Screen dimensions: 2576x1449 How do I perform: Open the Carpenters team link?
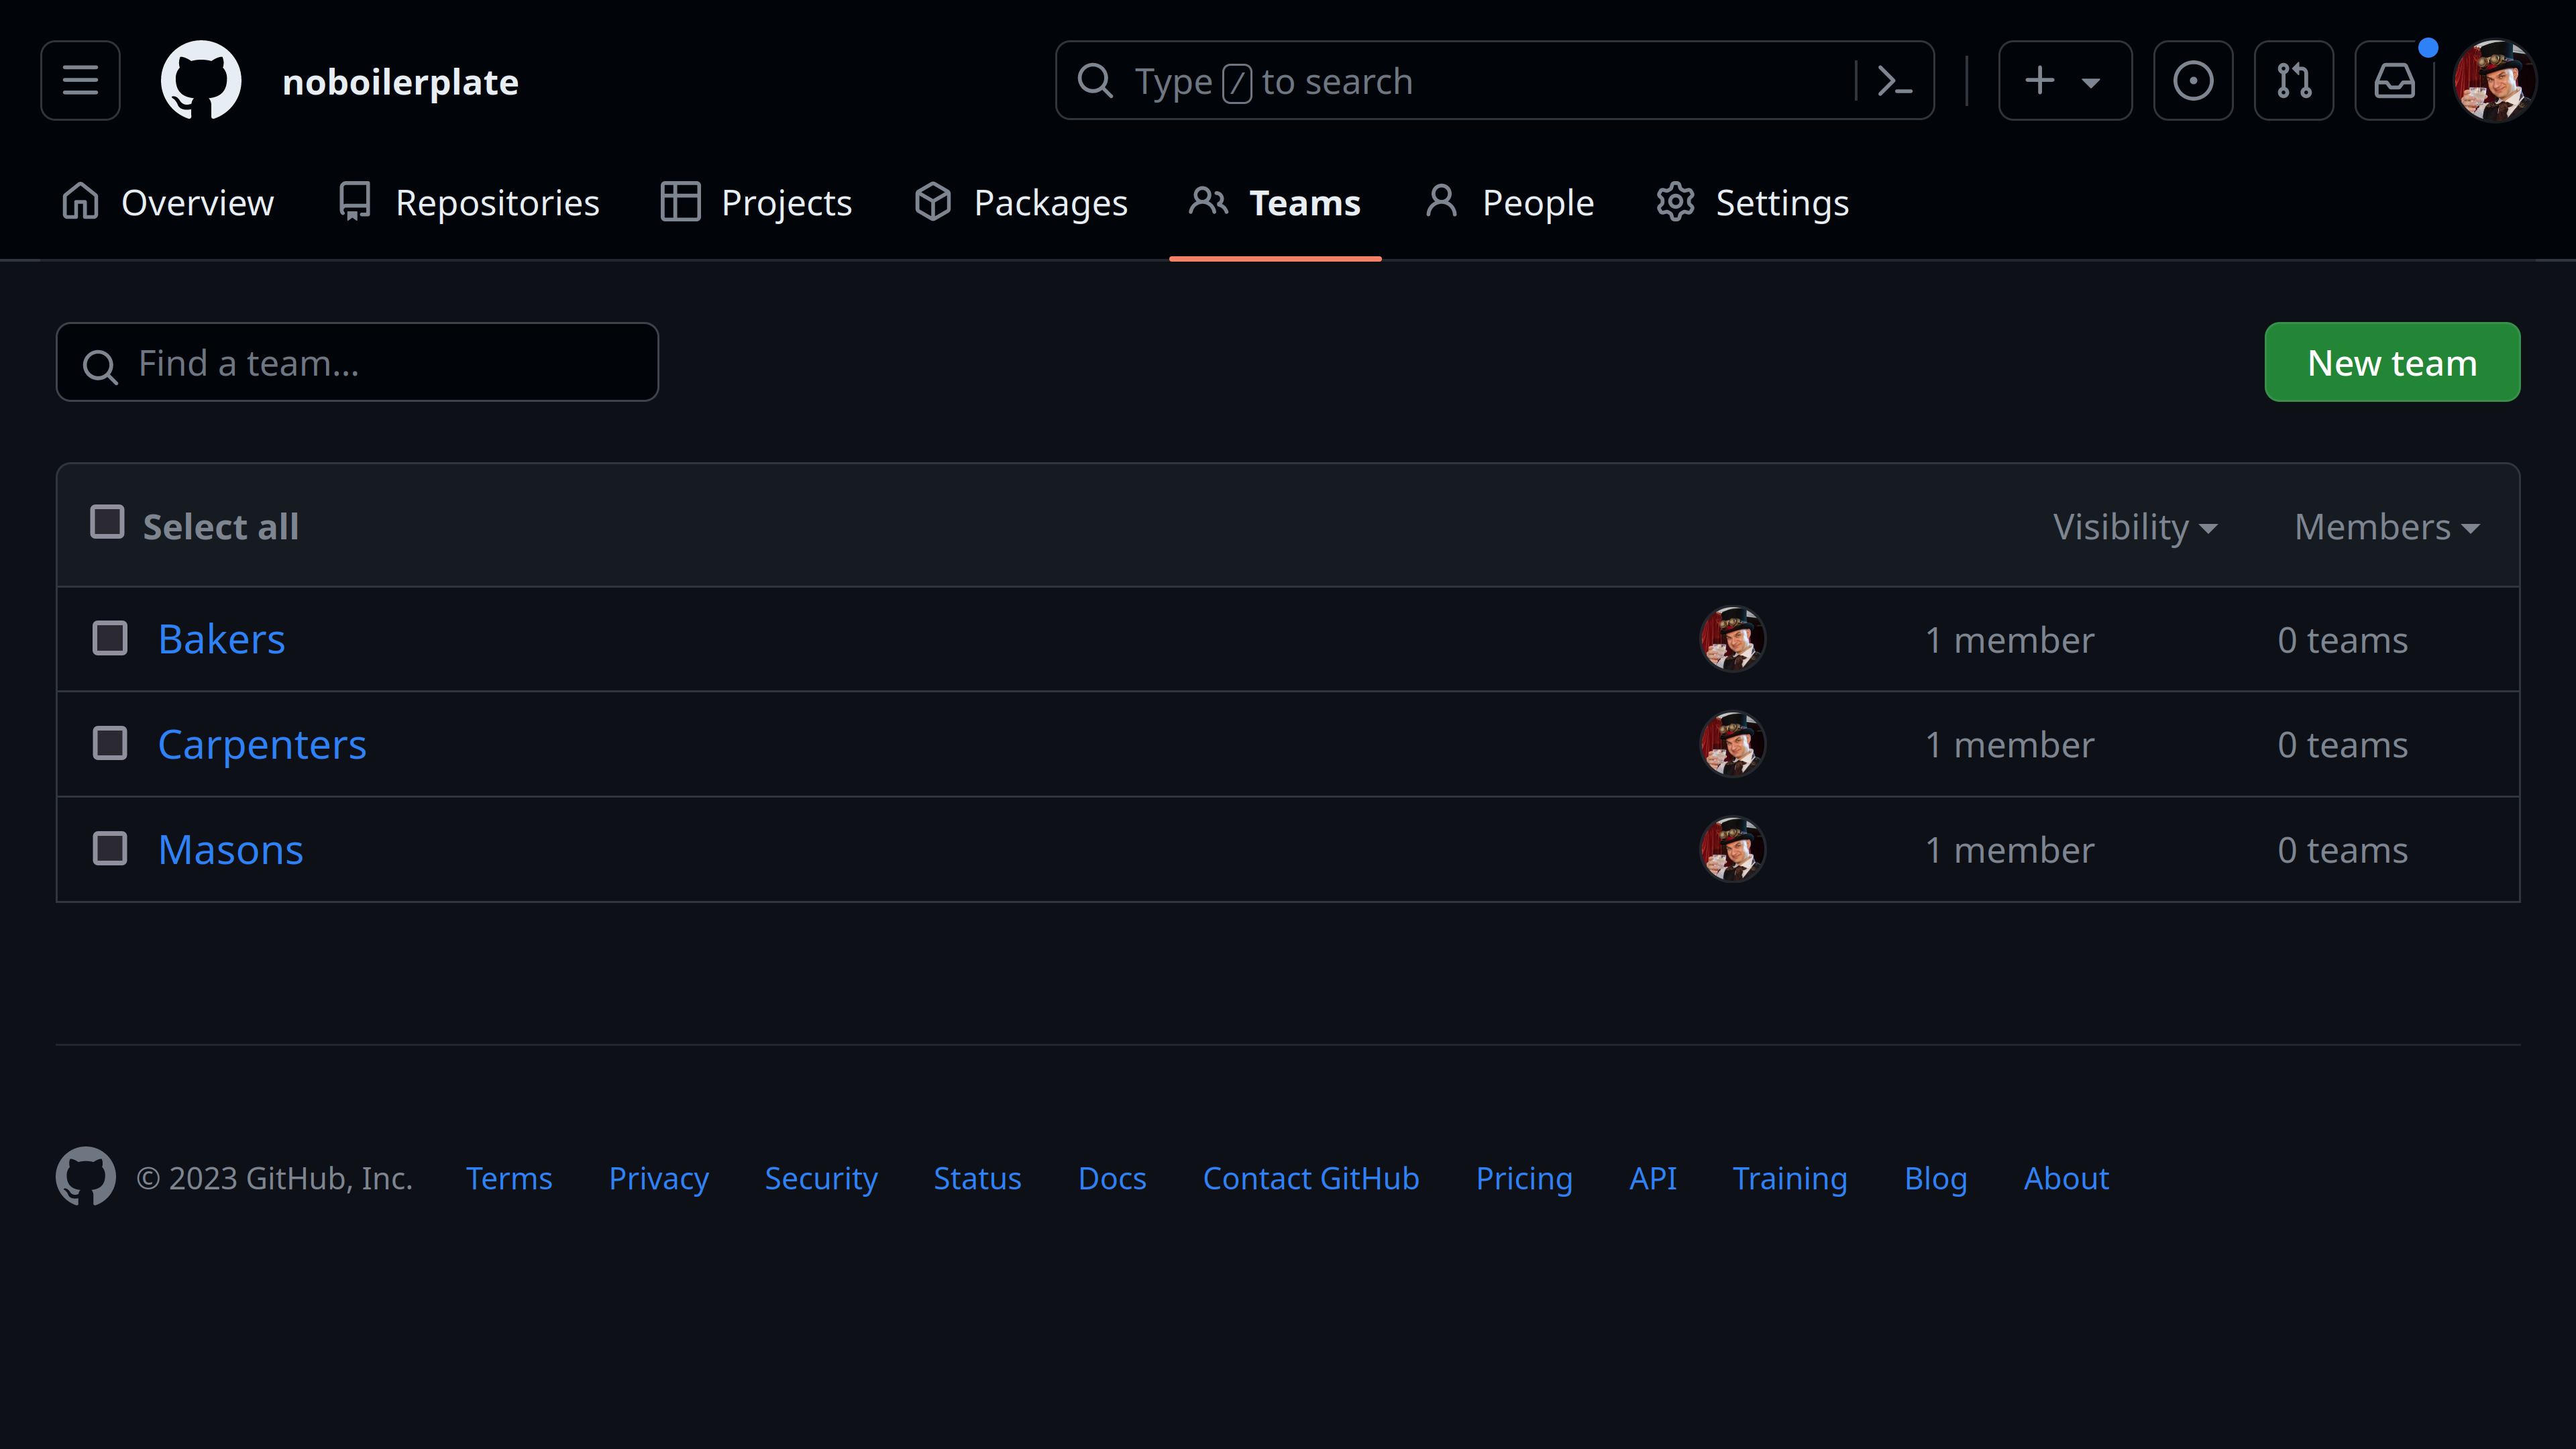pyautogui.click(x=262, y=744)
